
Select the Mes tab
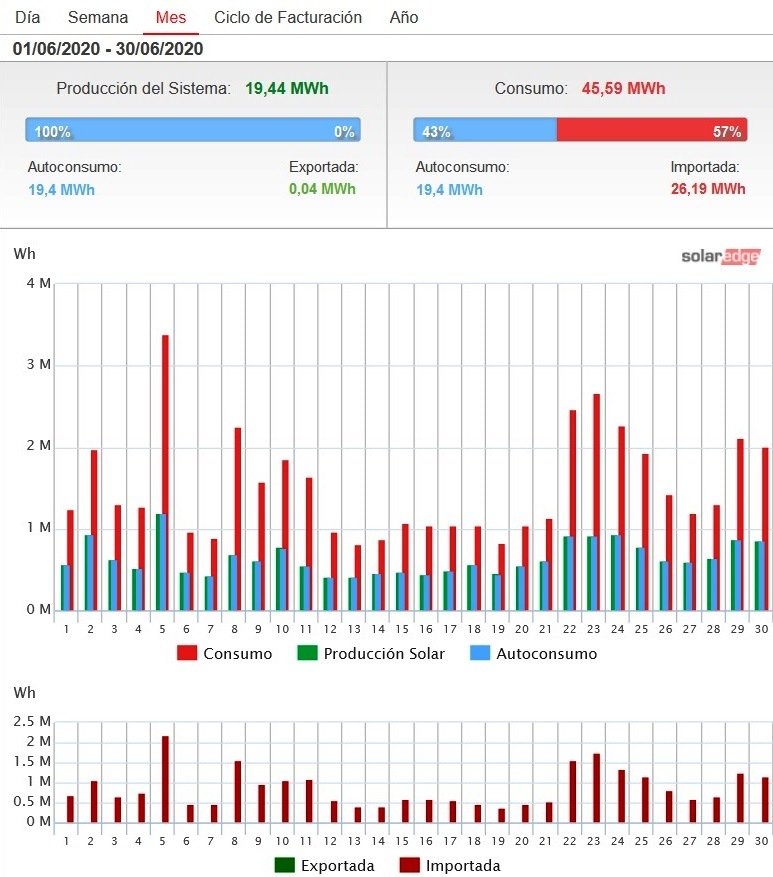click(x=171, y=17)
